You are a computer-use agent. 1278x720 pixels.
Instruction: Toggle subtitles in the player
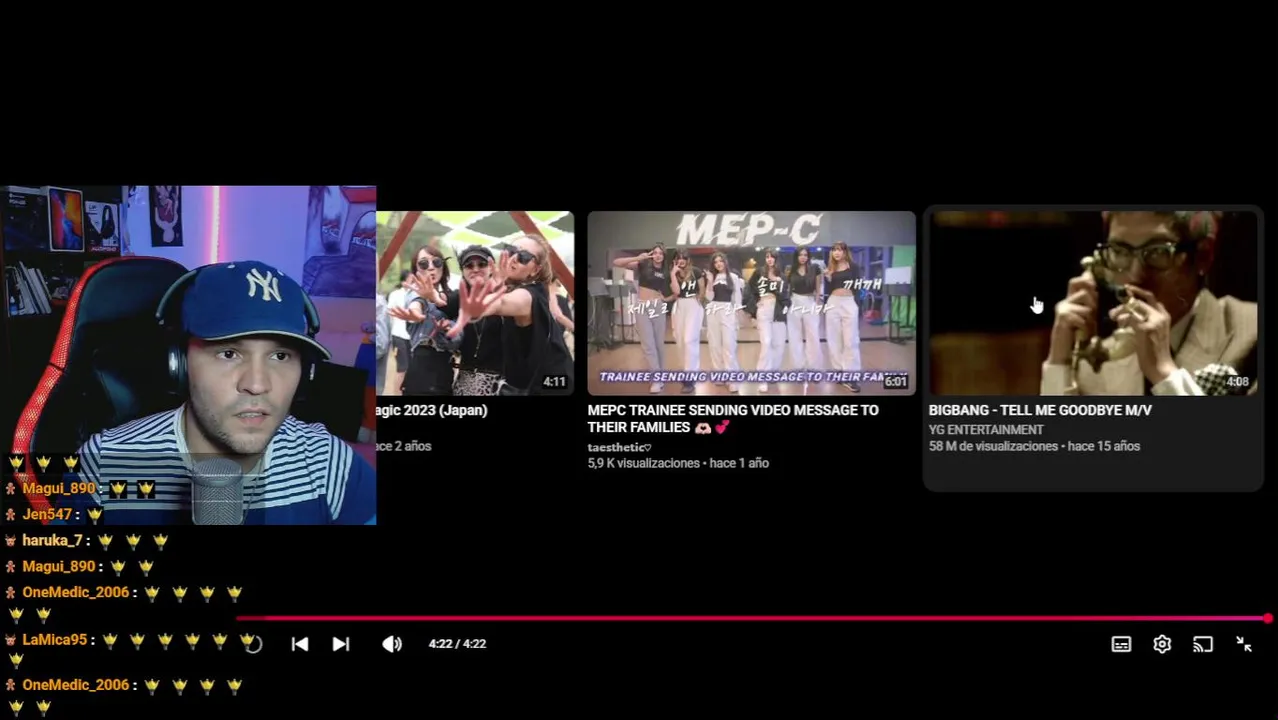[1121, 645]
